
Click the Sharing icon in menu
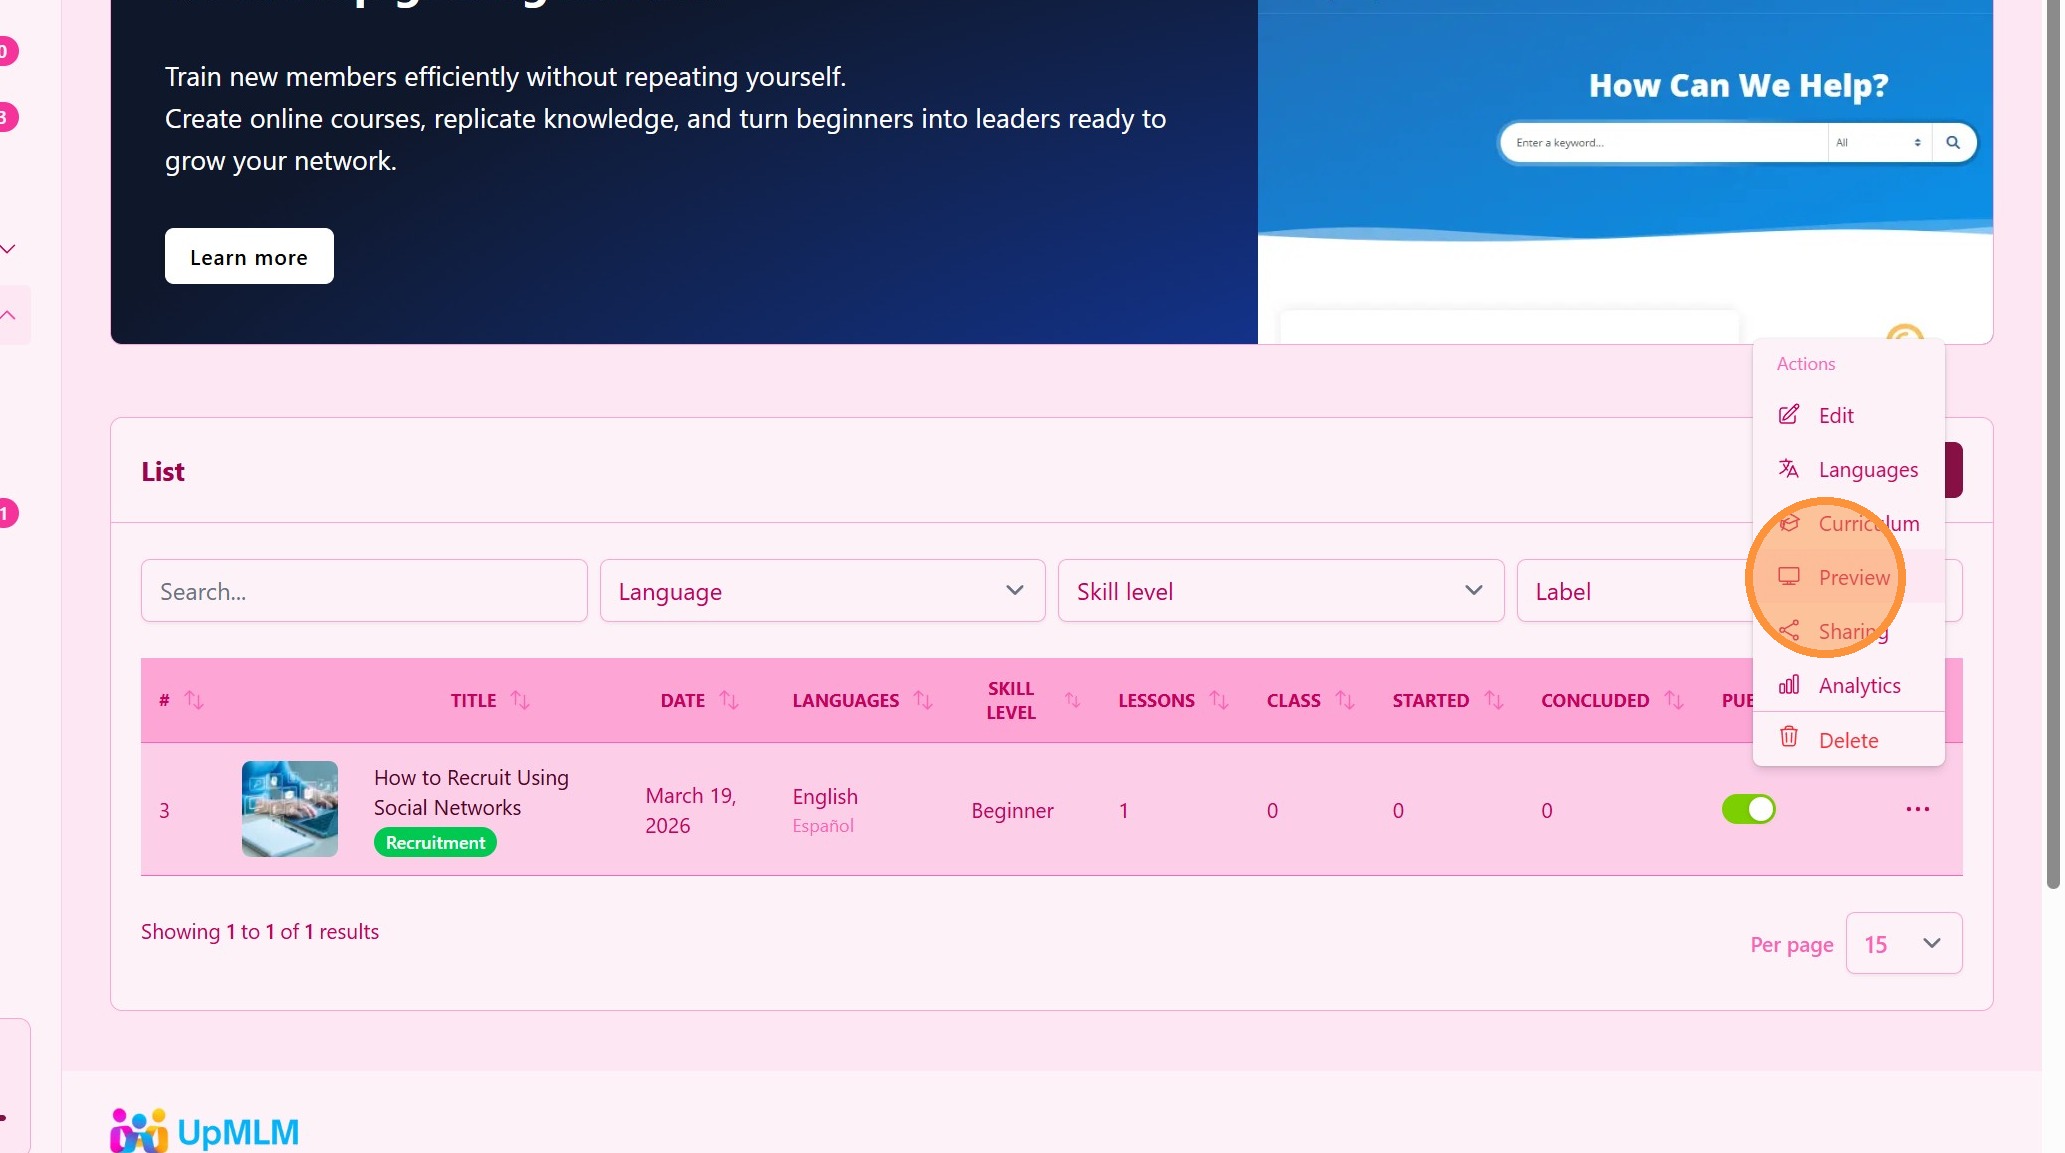(1788, 631)
